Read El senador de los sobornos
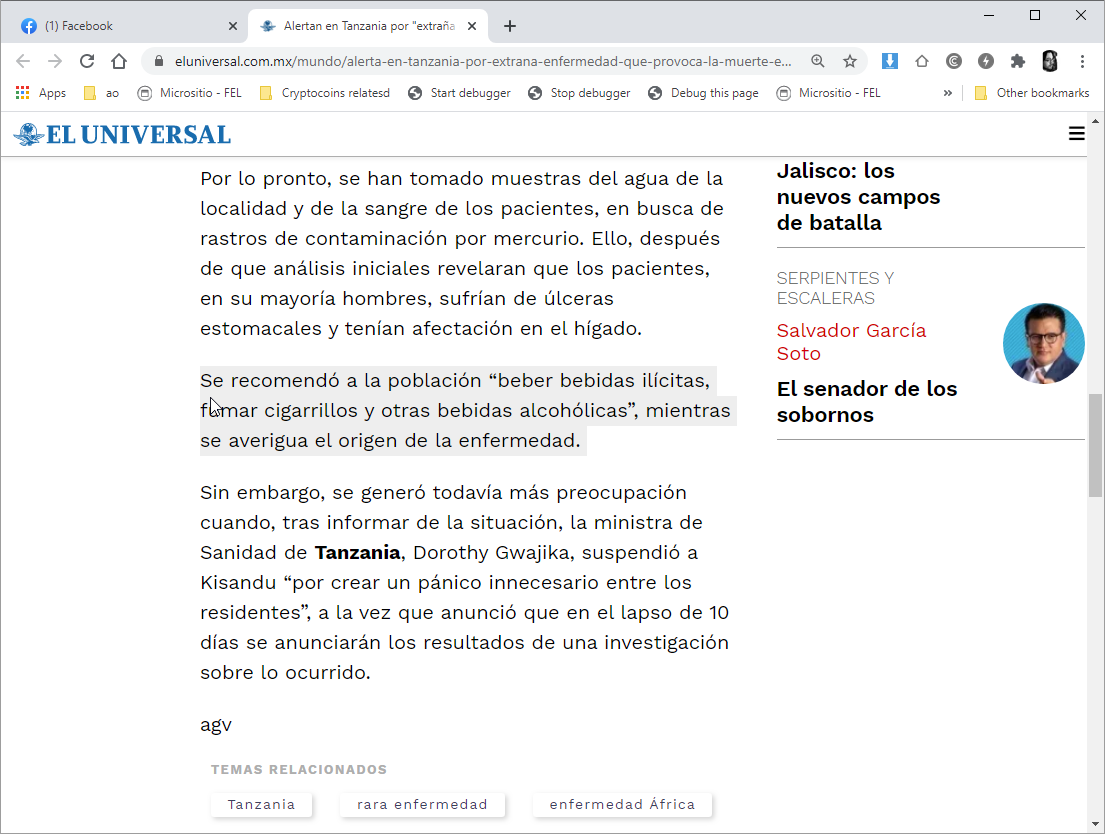This screenshot has width=1105, height=834. tap(867, 402)
